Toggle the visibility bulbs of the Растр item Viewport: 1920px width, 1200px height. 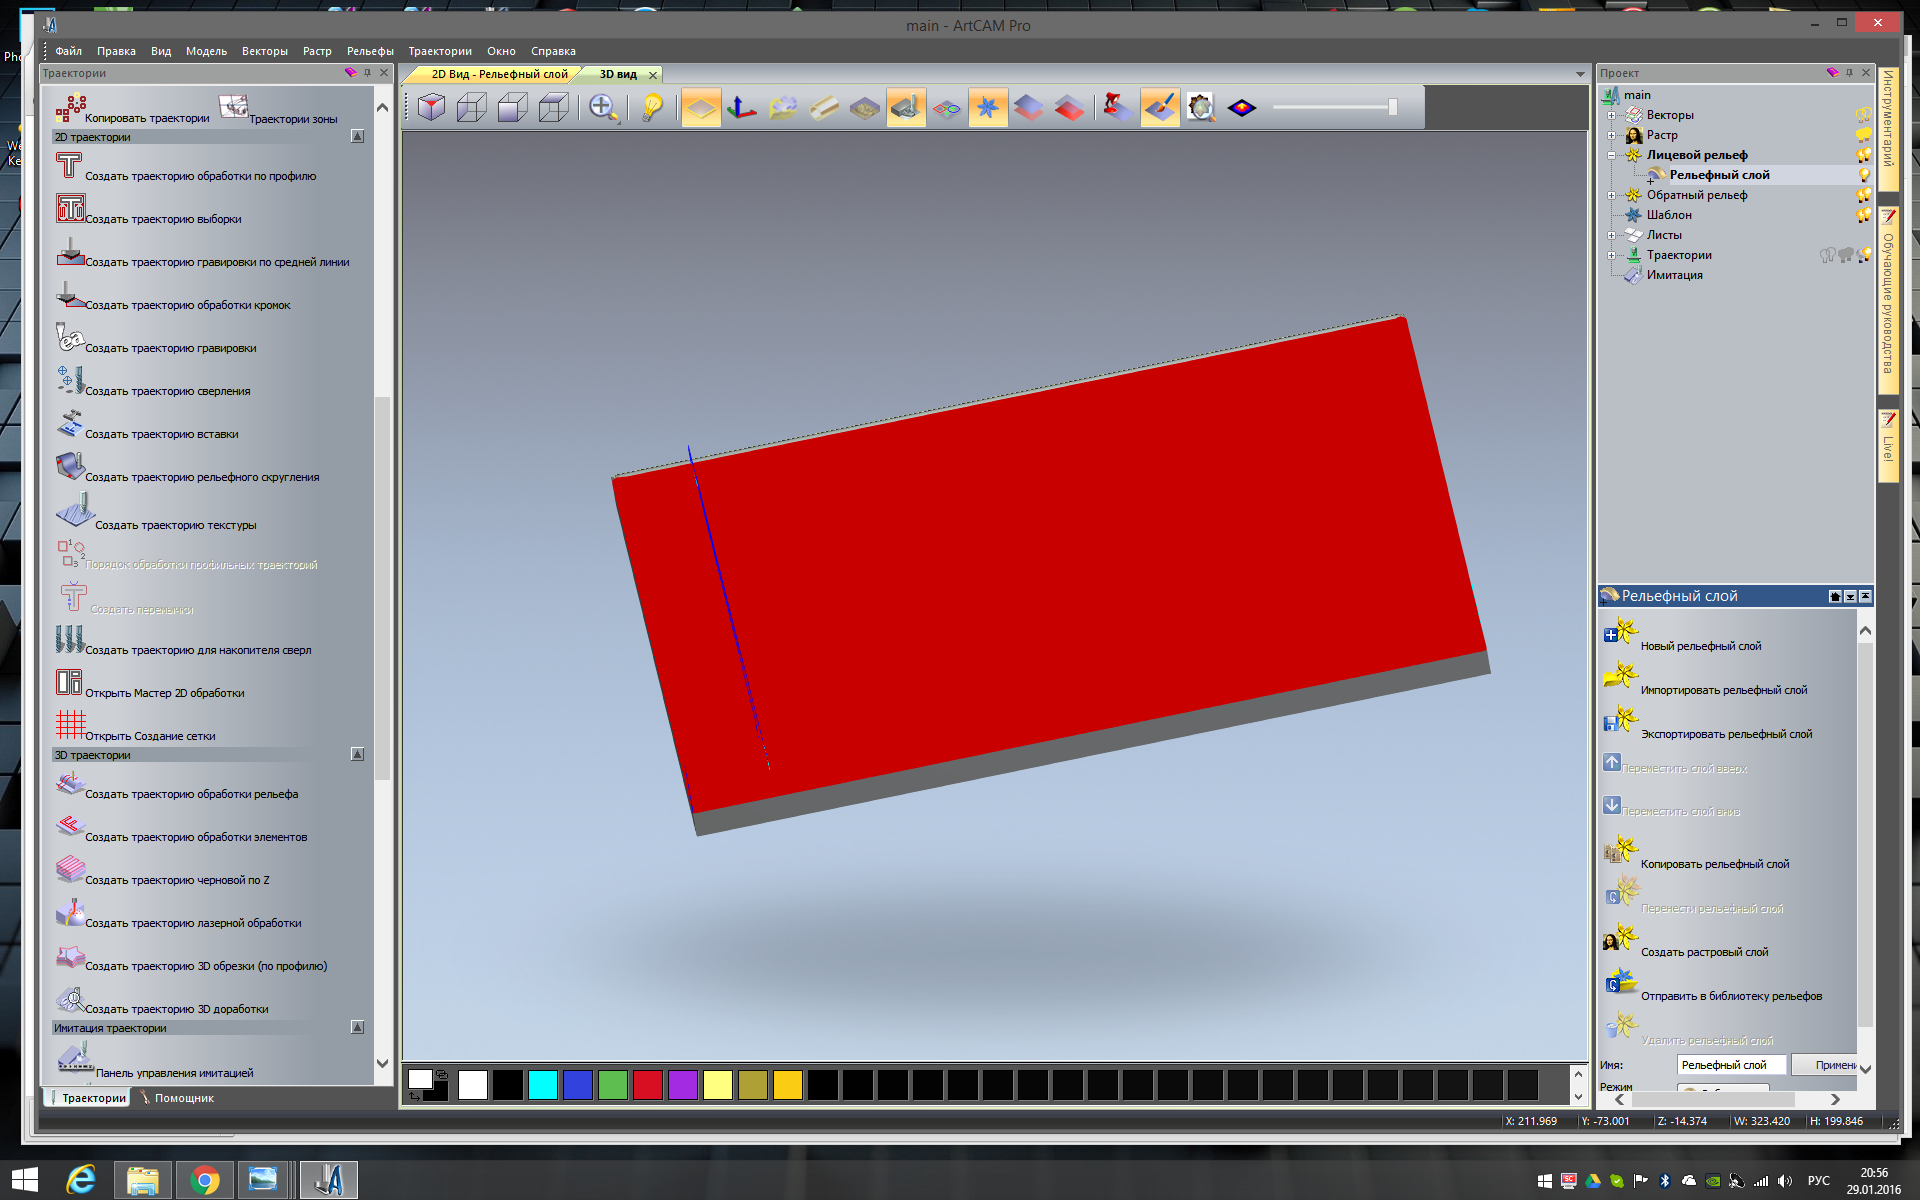1864,135
